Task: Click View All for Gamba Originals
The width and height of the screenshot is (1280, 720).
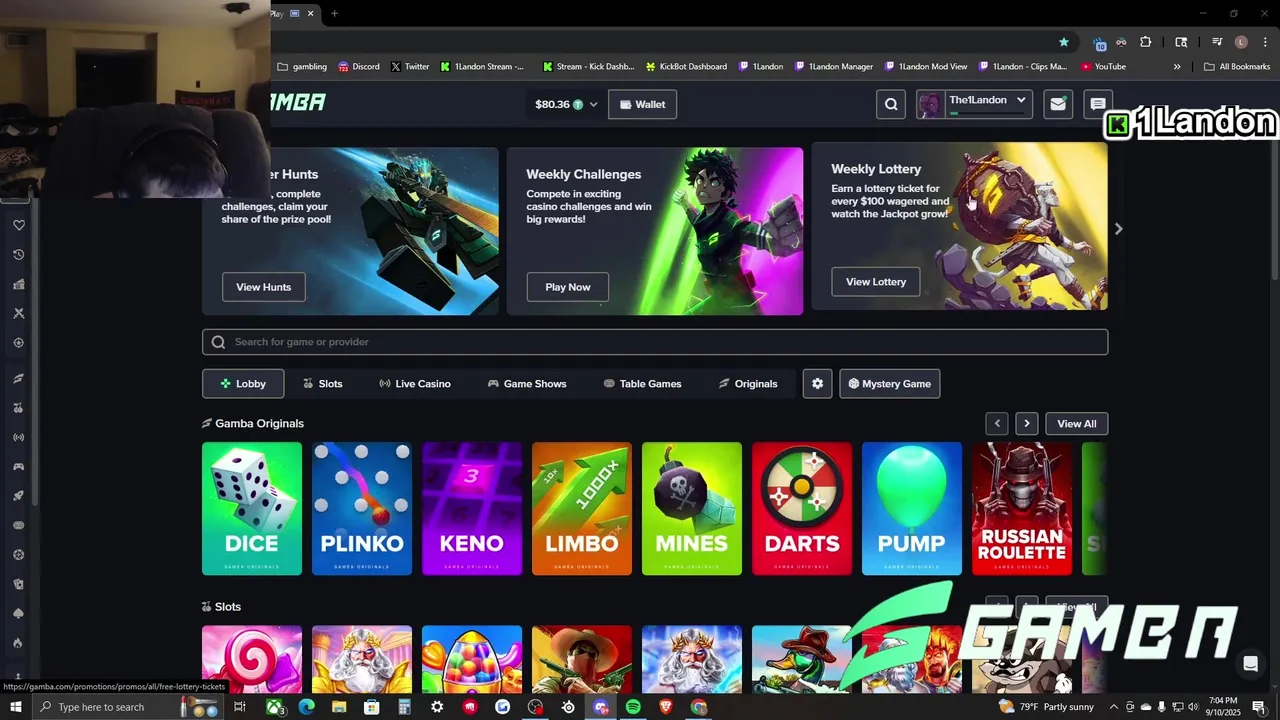Action: (1077, 424)
